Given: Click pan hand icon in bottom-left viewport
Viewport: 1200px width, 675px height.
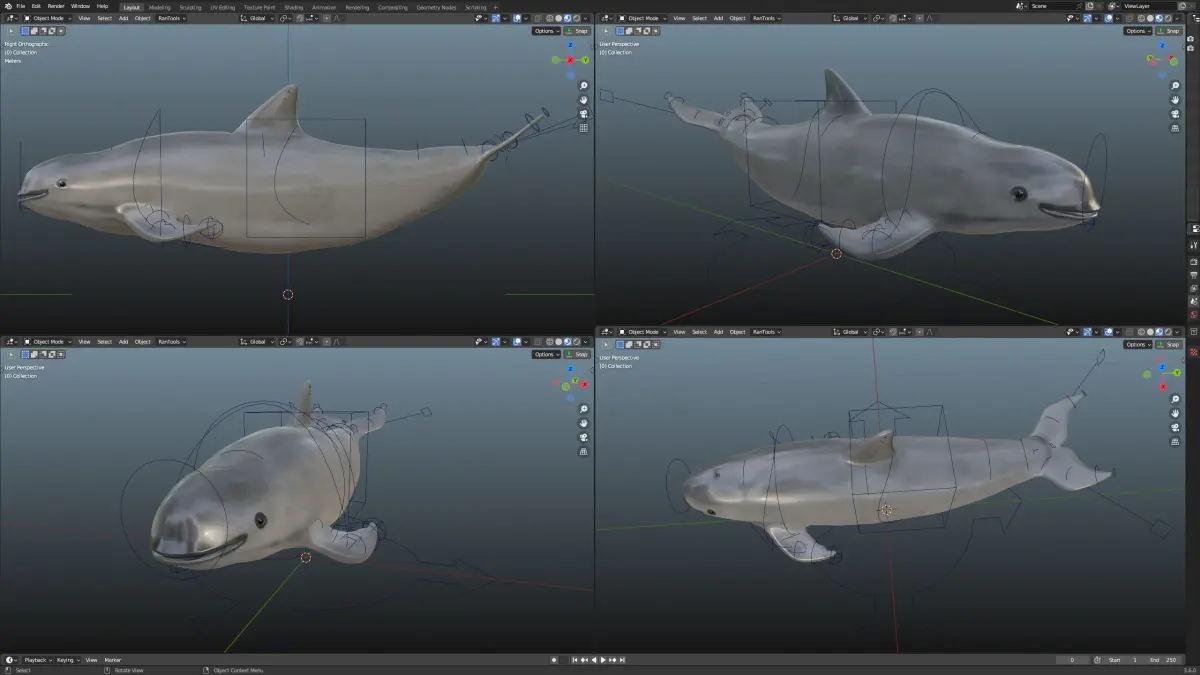Looking at the screenshot, I should tap(584, 423).
